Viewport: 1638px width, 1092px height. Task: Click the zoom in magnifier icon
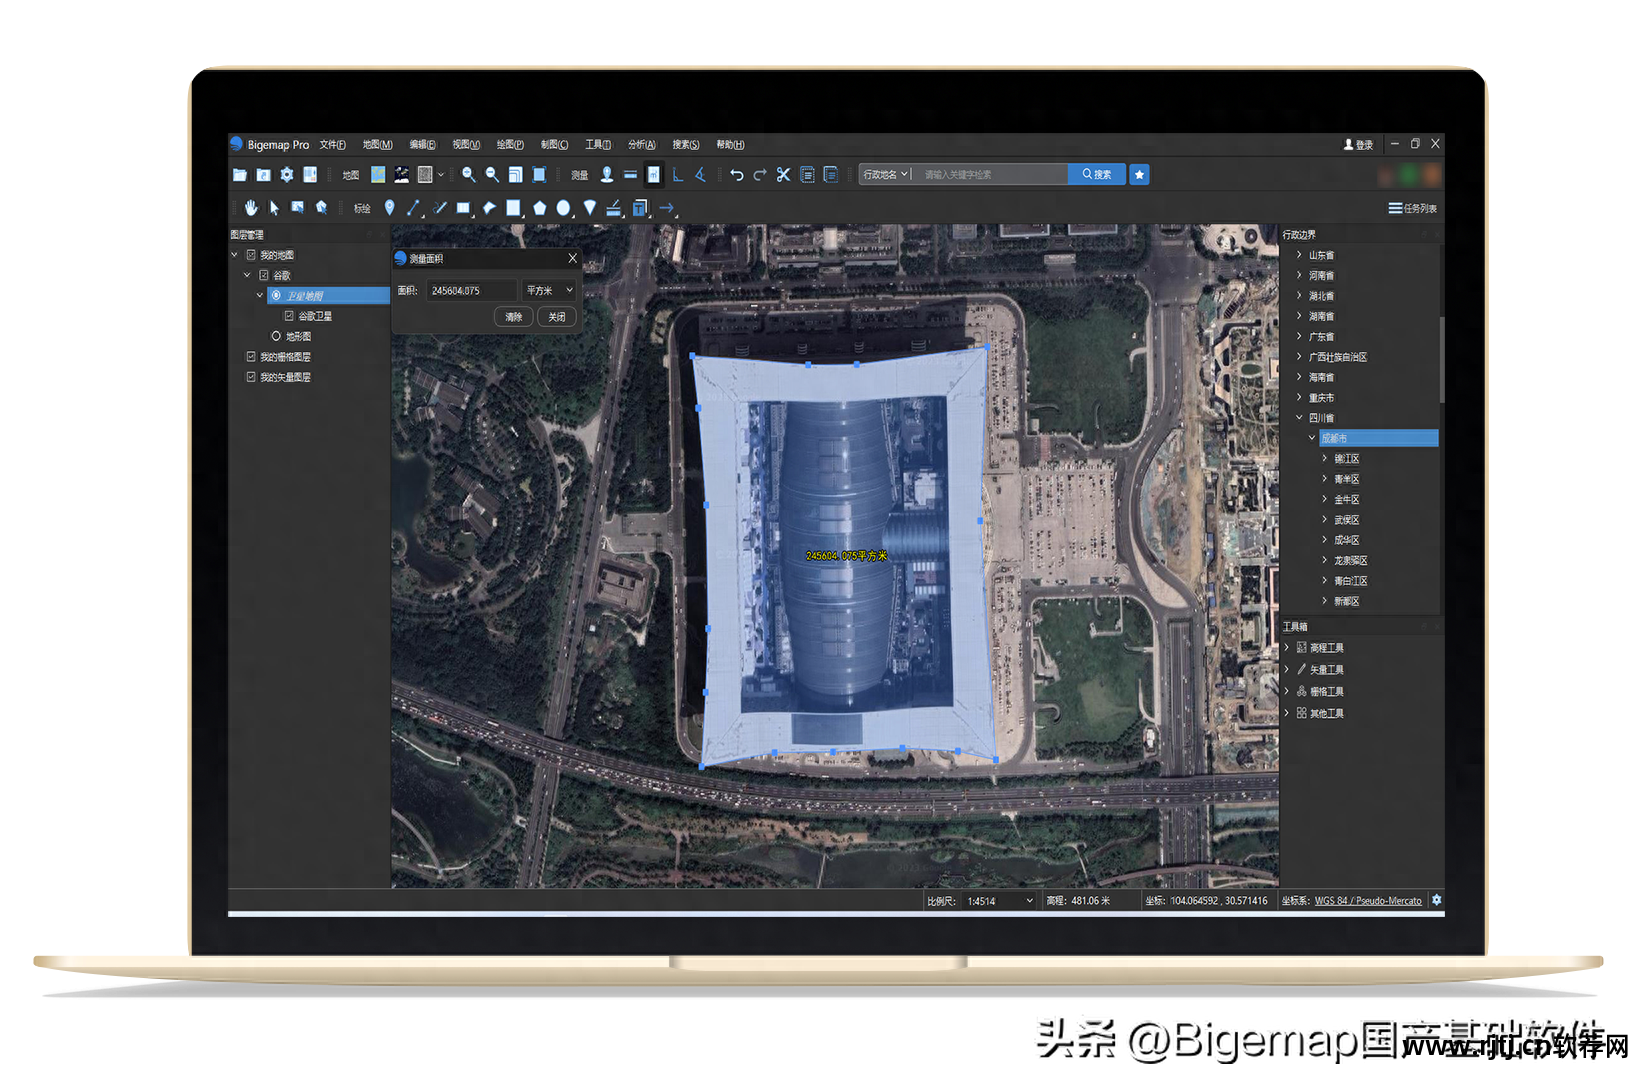click(468, 175)
